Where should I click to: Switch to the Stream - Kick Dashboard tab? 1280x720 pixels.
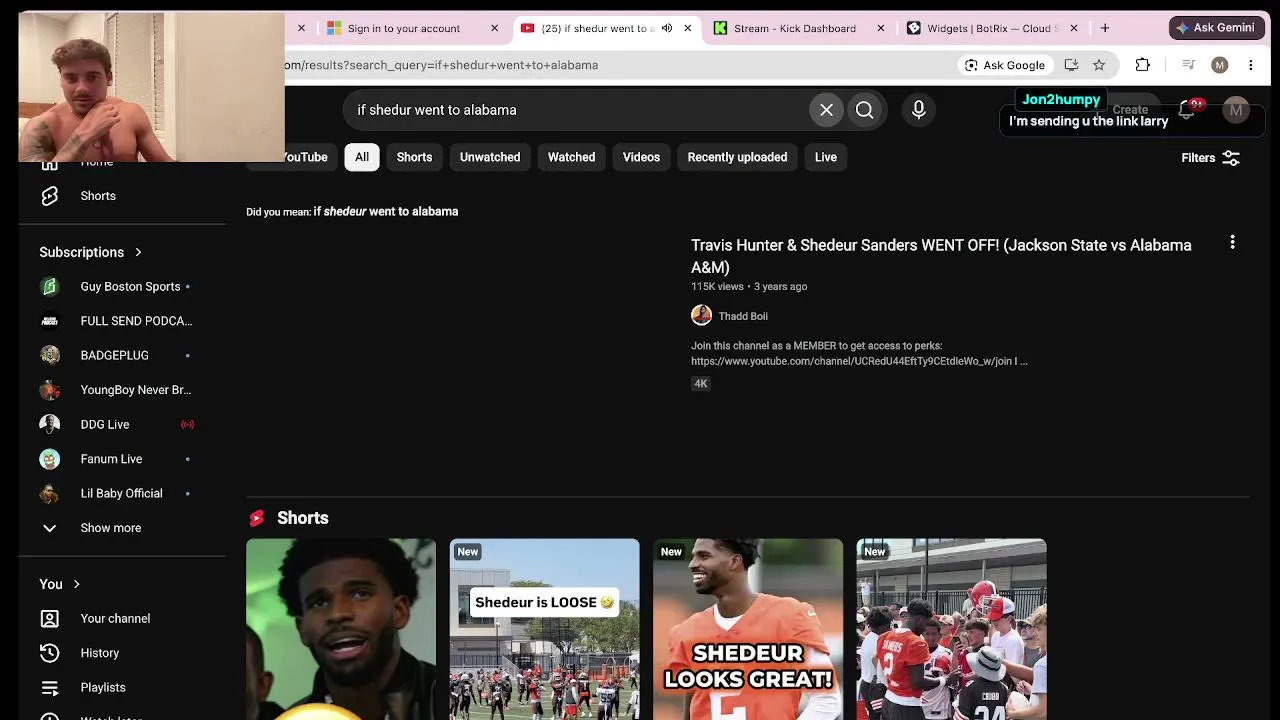[795, 28]
